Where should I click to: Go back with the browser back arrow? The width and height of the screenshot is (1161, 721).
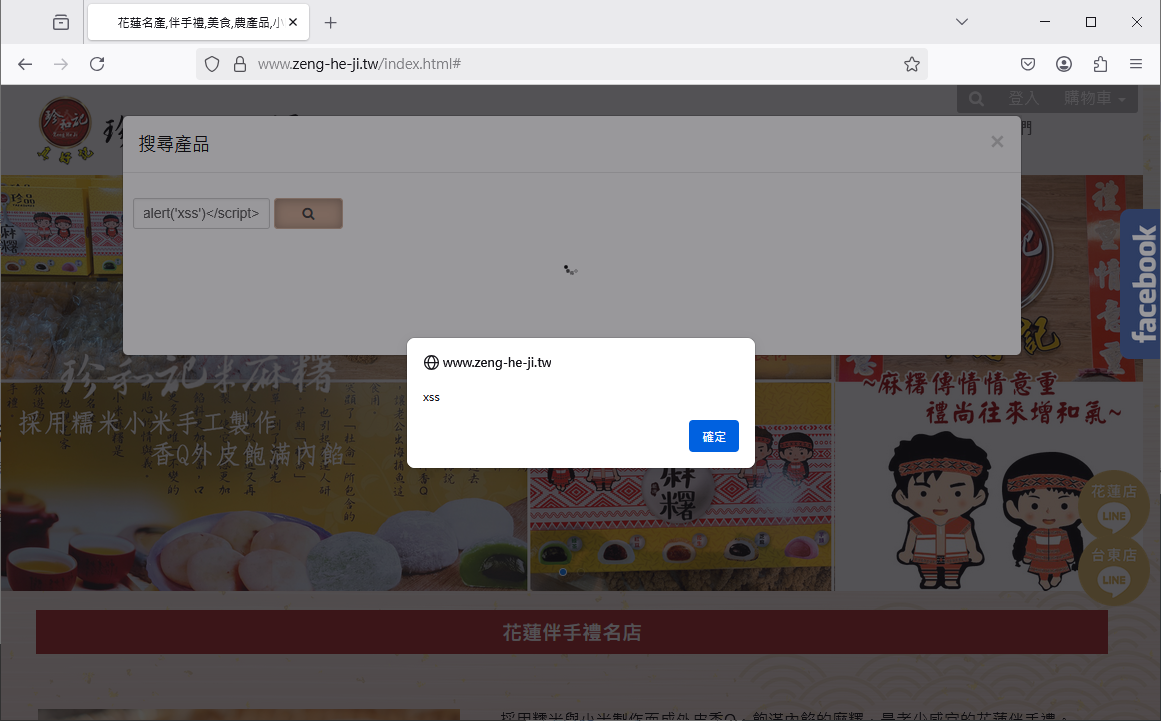tap(25, 64)
